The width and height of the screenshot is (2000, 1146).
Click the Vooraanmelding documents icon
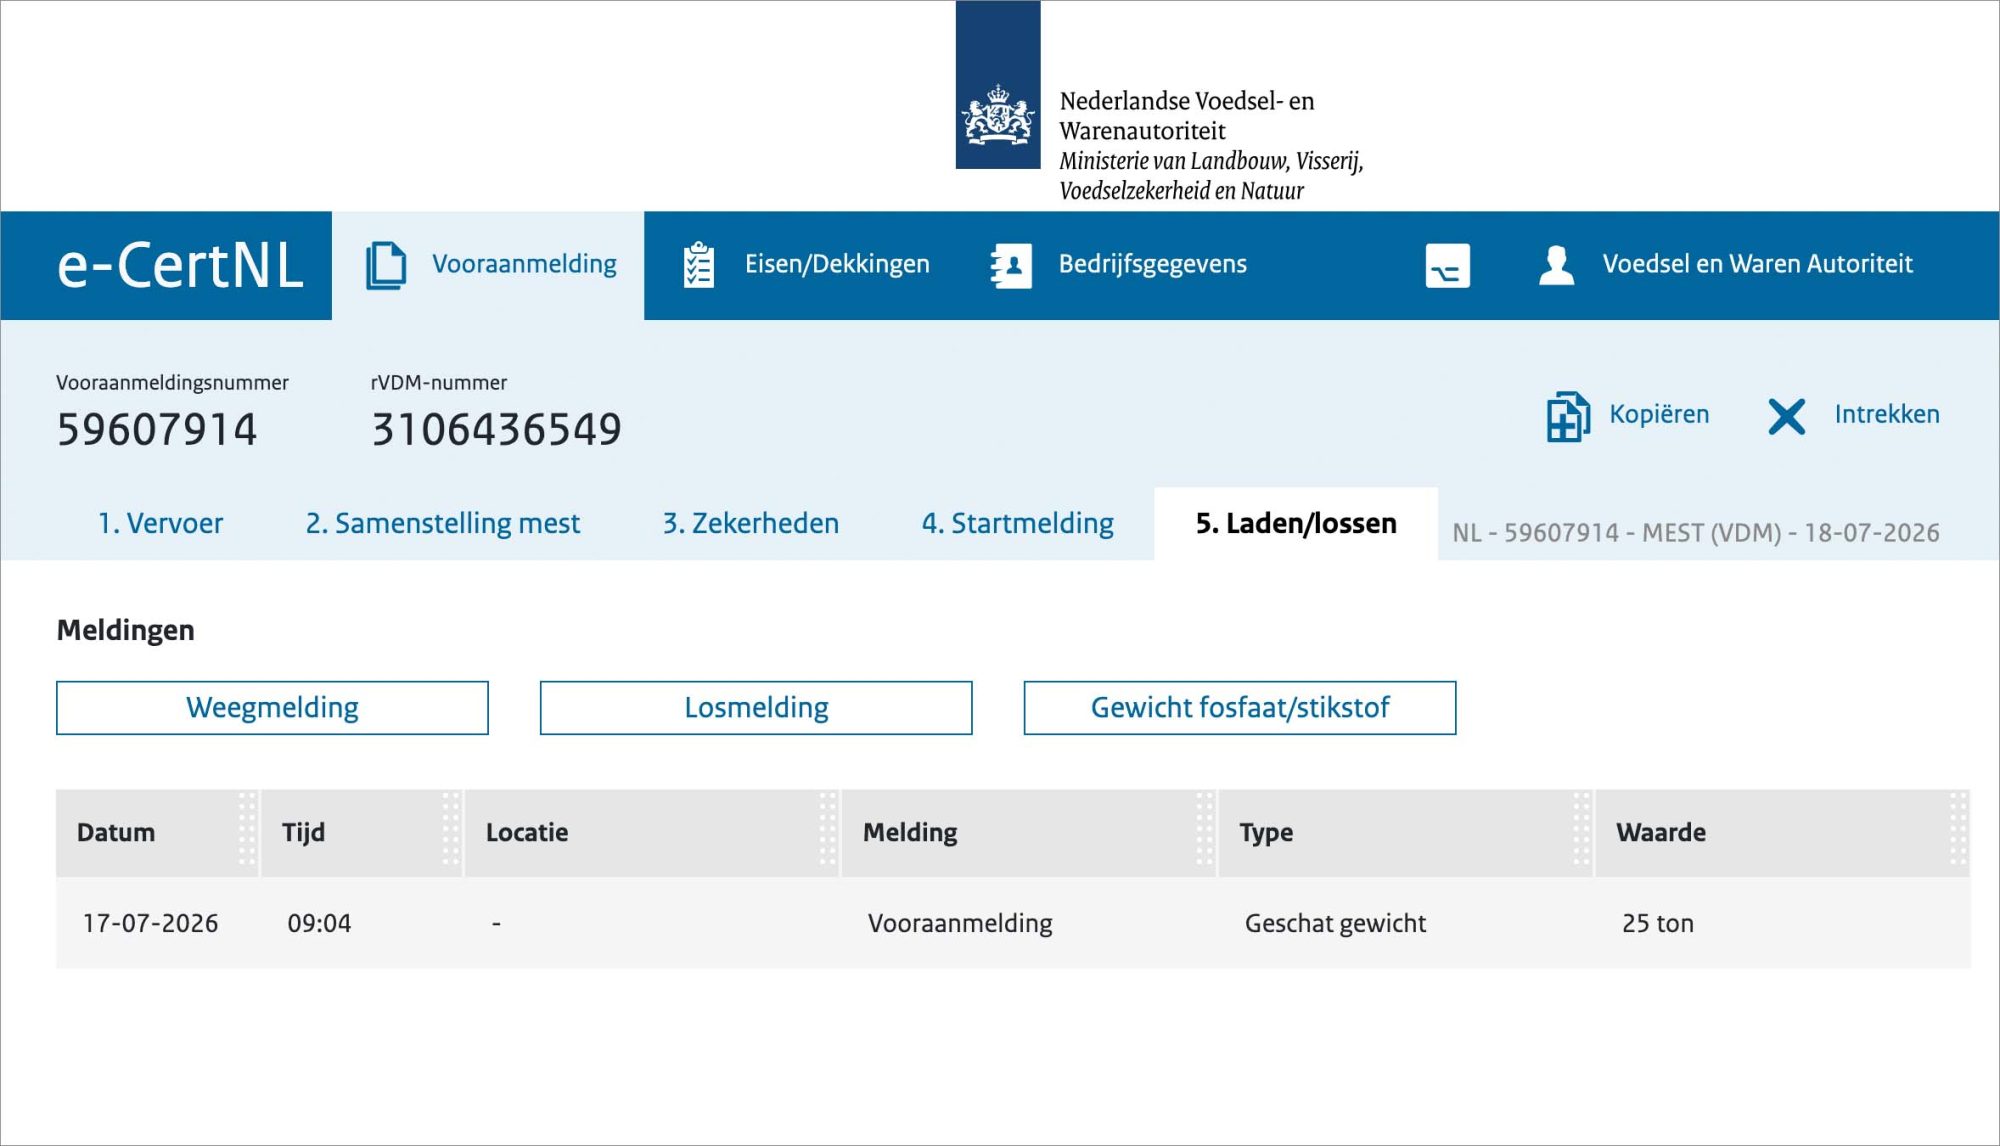click(386, 265)
